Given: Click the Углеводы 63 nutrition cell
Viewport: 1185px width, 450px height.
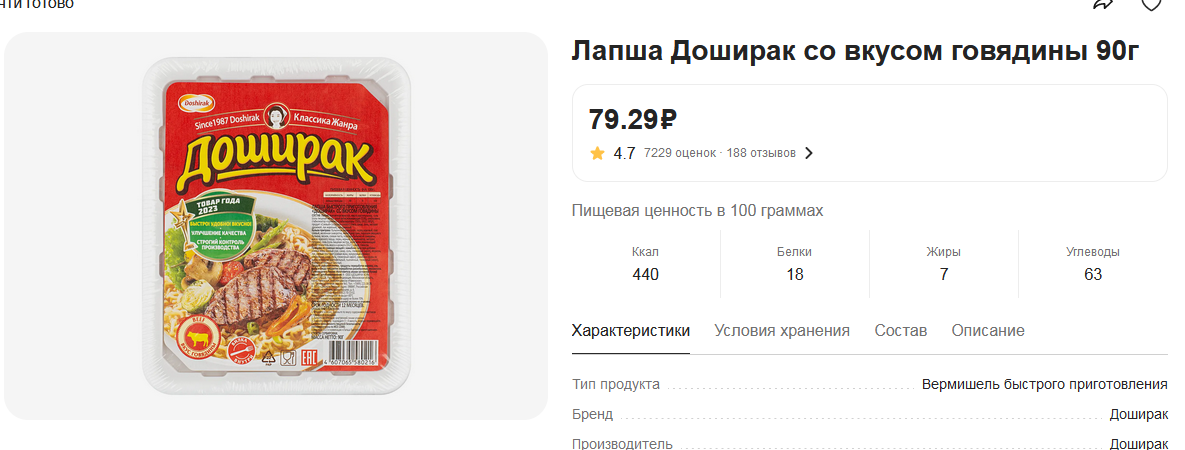Looking at the screenshot, I should click(1093, 264).
